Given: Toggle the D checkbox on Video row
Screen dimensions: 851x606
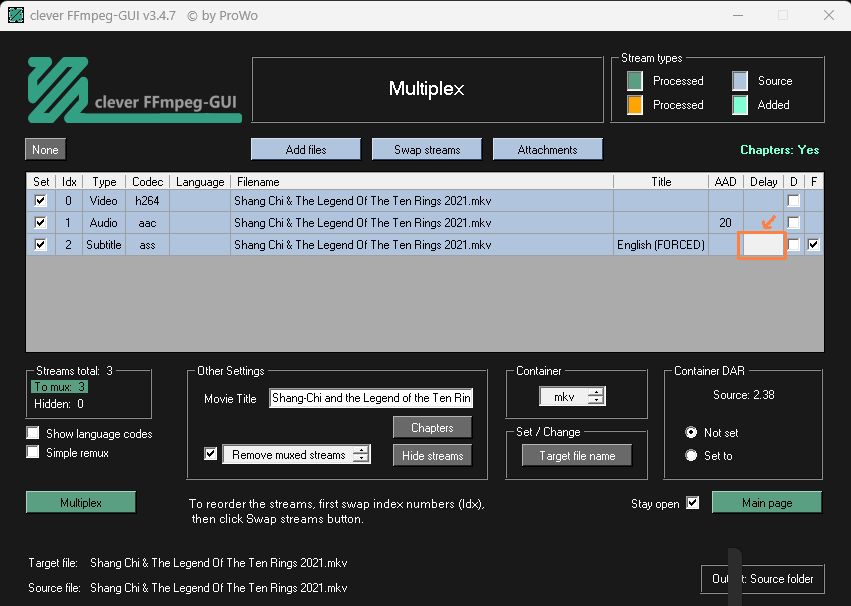Looking at the screenshot, I should (793, 200).
